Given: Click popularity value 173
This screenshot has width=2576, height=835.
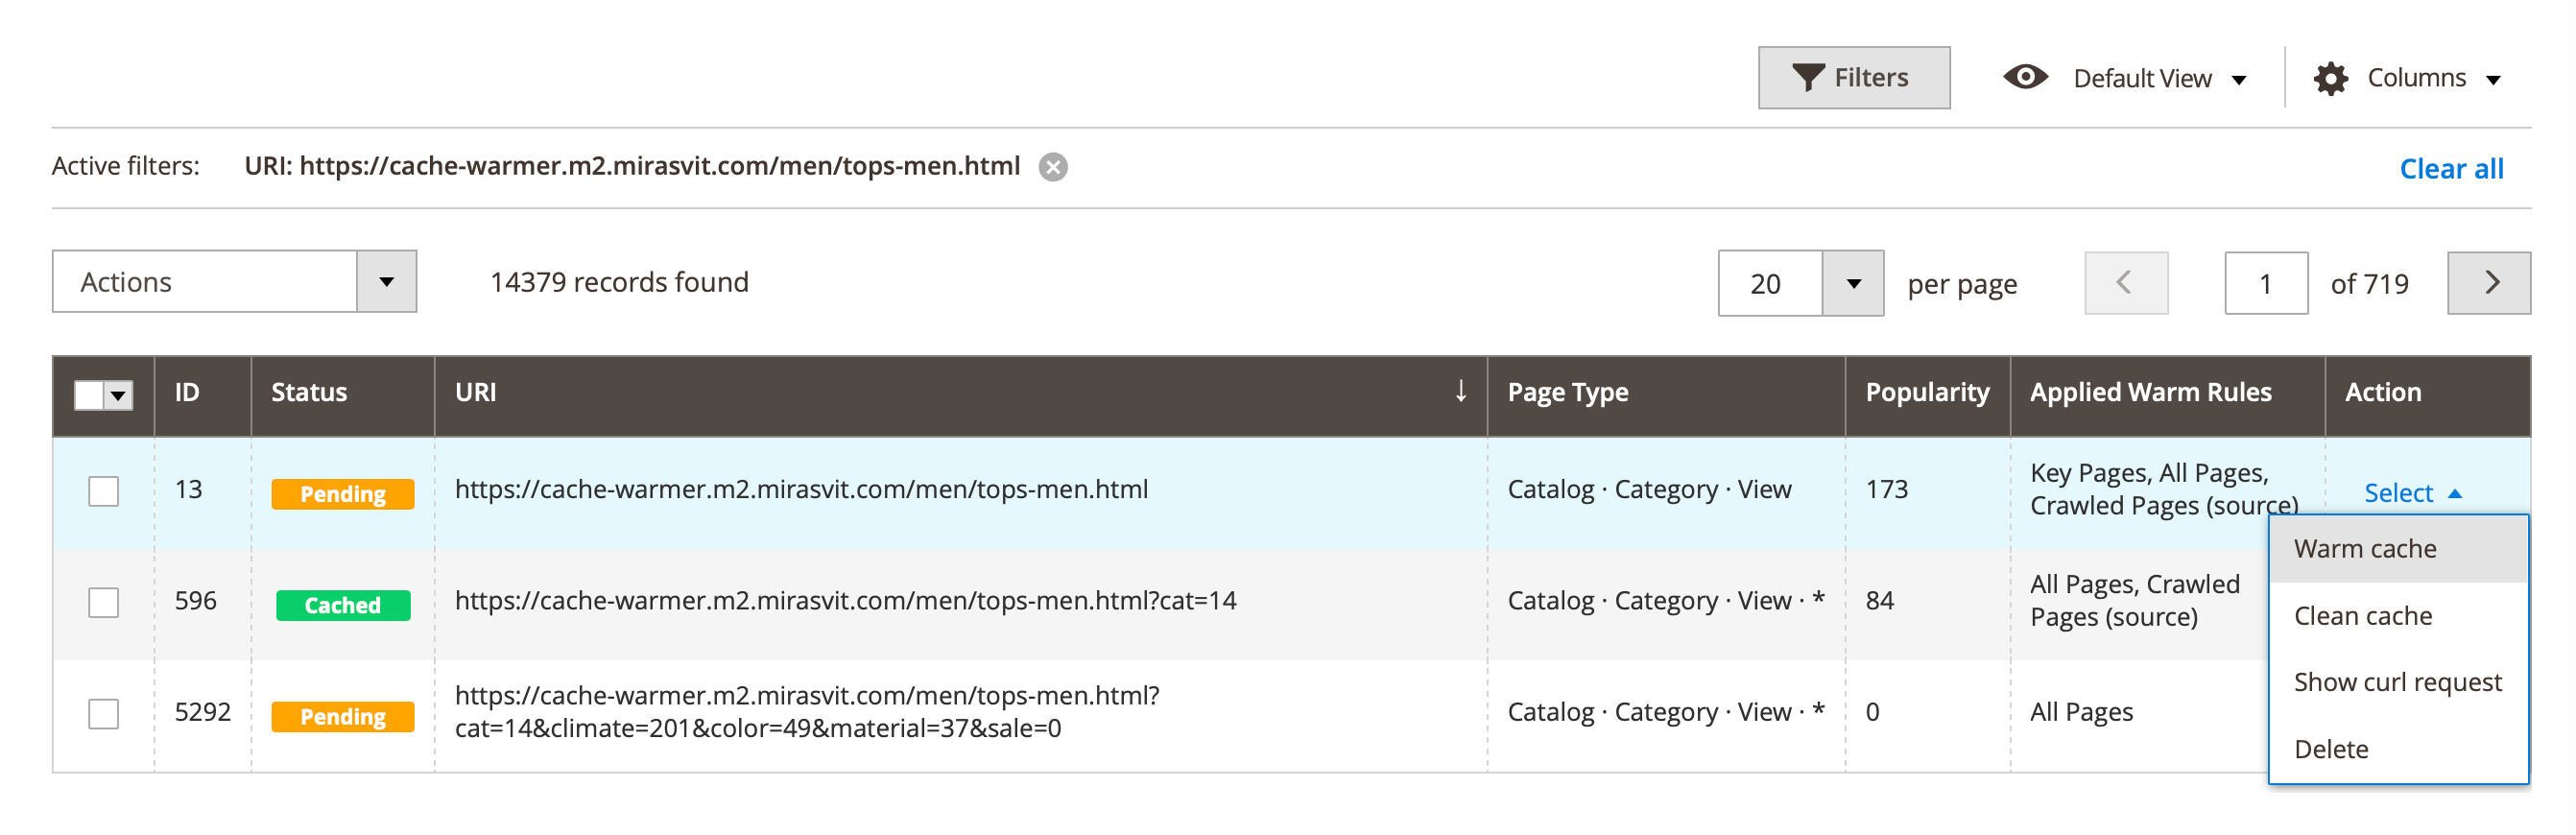Looking at the screenshot, I should [1886, 489].
